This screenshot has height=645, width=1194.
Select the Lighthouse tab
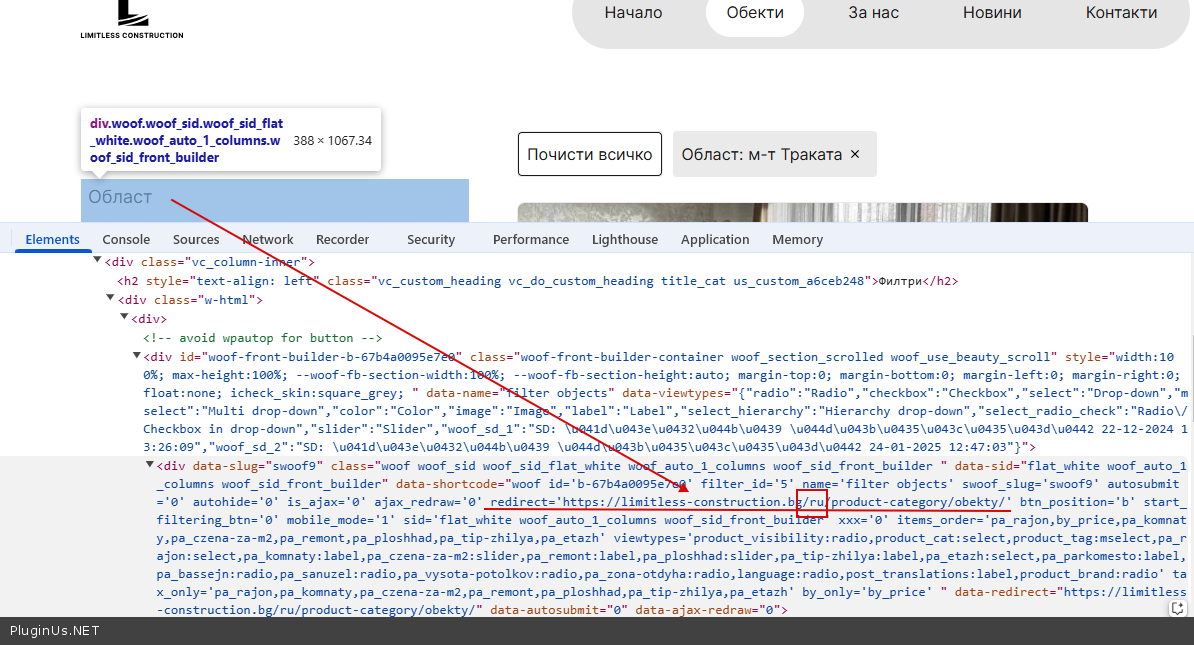[625, 240]
